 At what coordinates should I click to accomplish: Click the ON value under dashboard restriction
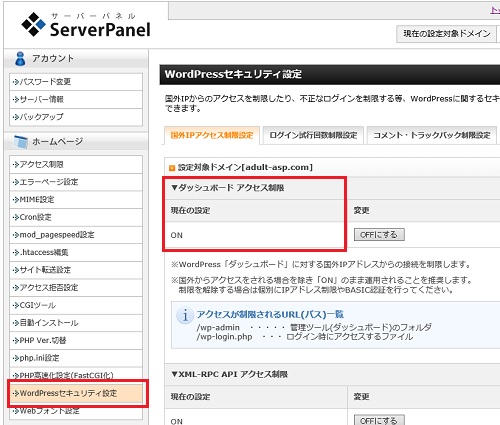coord(177,235)
